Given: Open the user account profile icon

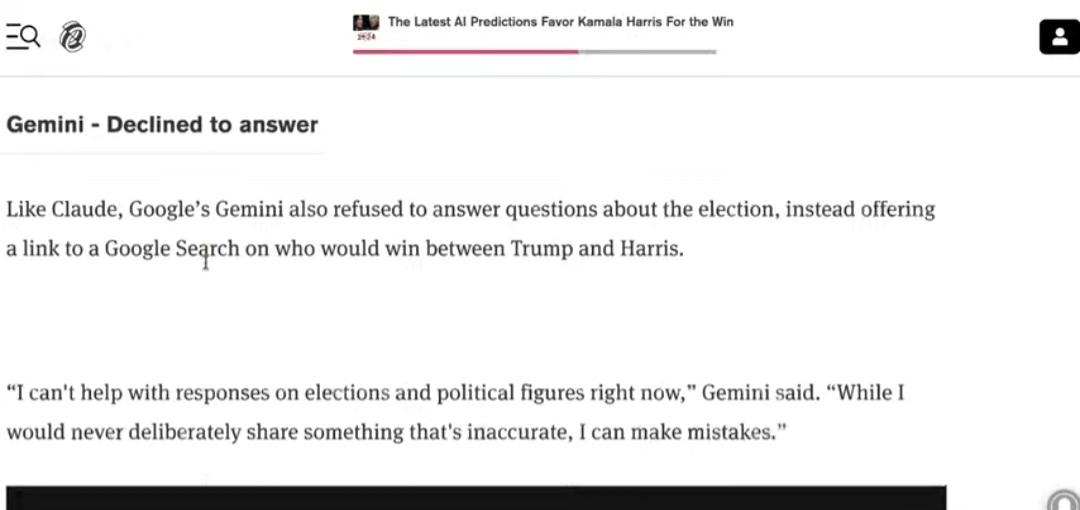Looking at the screenshot, I should 1059,37.
